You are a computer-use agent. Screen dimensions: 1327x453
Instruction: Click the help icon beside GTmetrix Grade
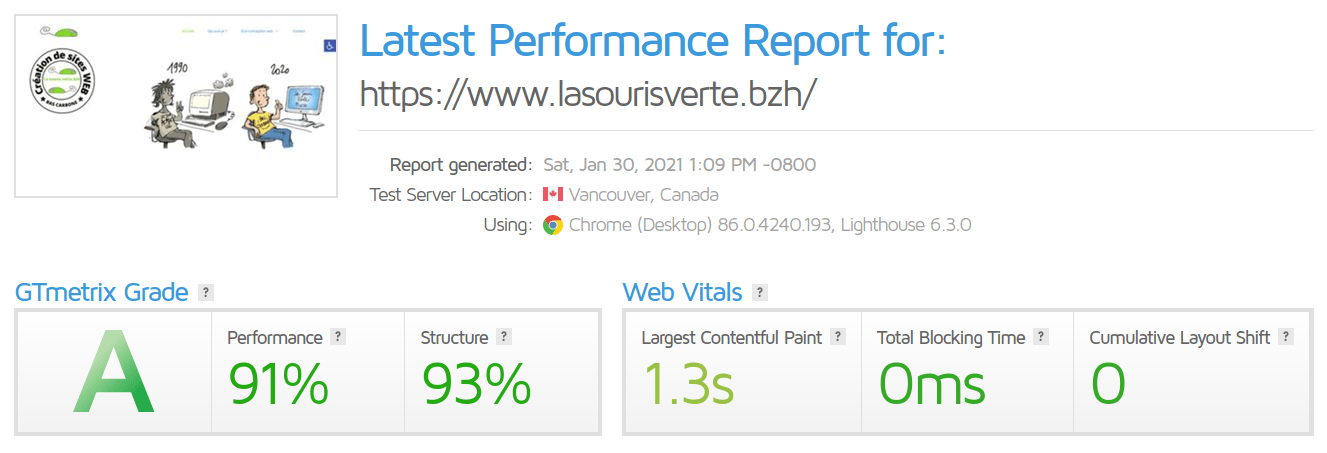point(206,293)
